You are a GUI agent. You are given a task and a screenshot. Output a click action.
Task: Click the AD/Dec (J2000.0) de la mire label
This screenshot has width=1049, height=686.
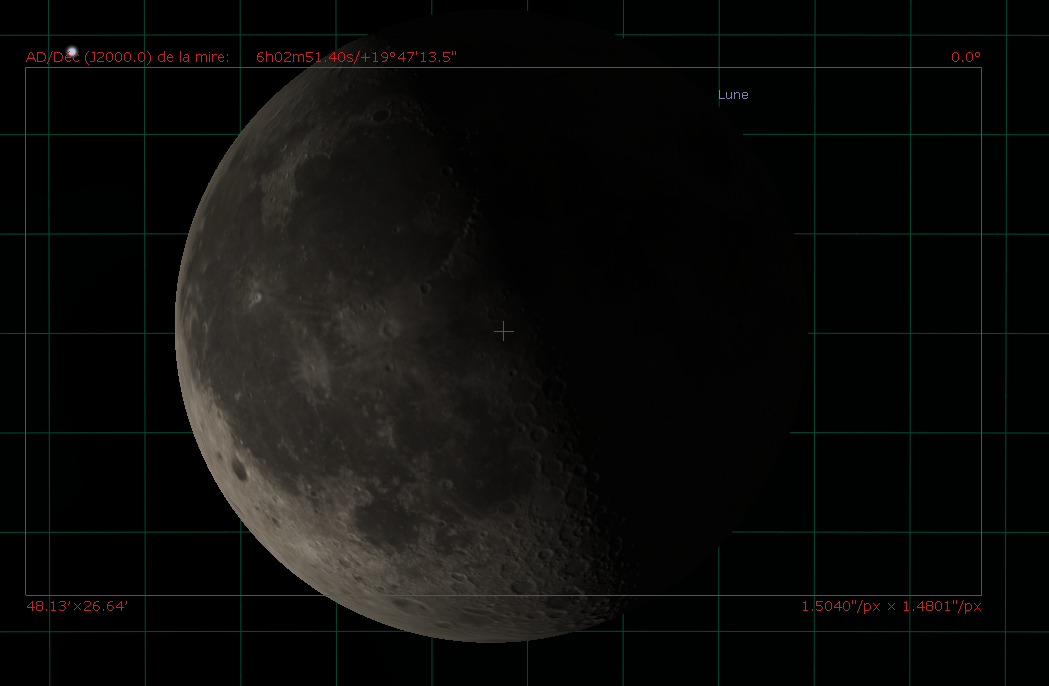pyautogui.click(x=127, y=57)
